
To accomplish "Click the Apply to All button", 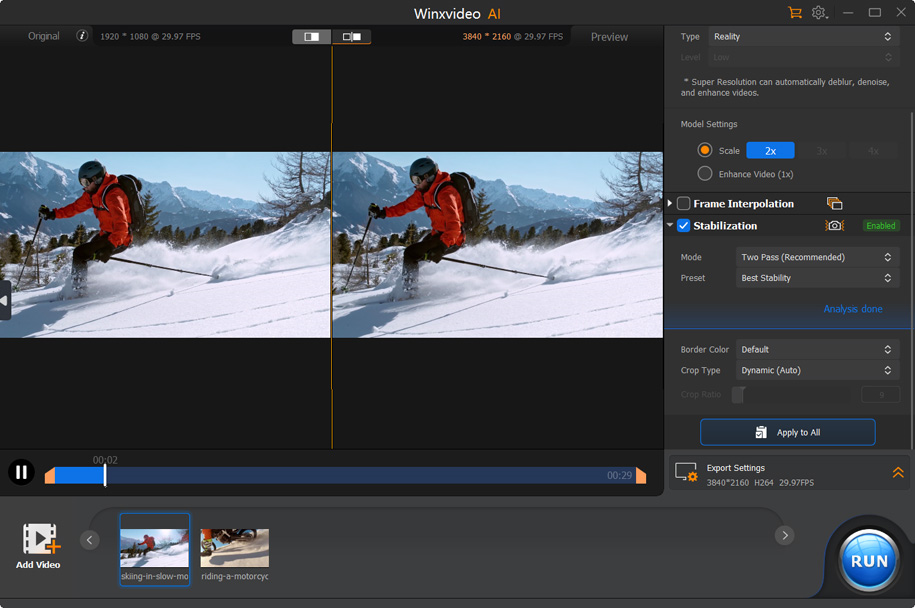I will coord(788,432).
